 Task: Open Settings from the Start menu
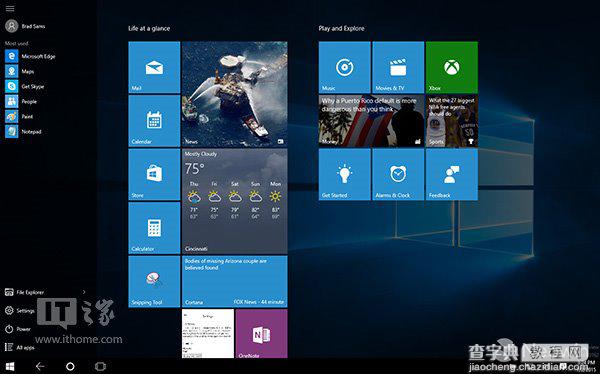[20, 310]
